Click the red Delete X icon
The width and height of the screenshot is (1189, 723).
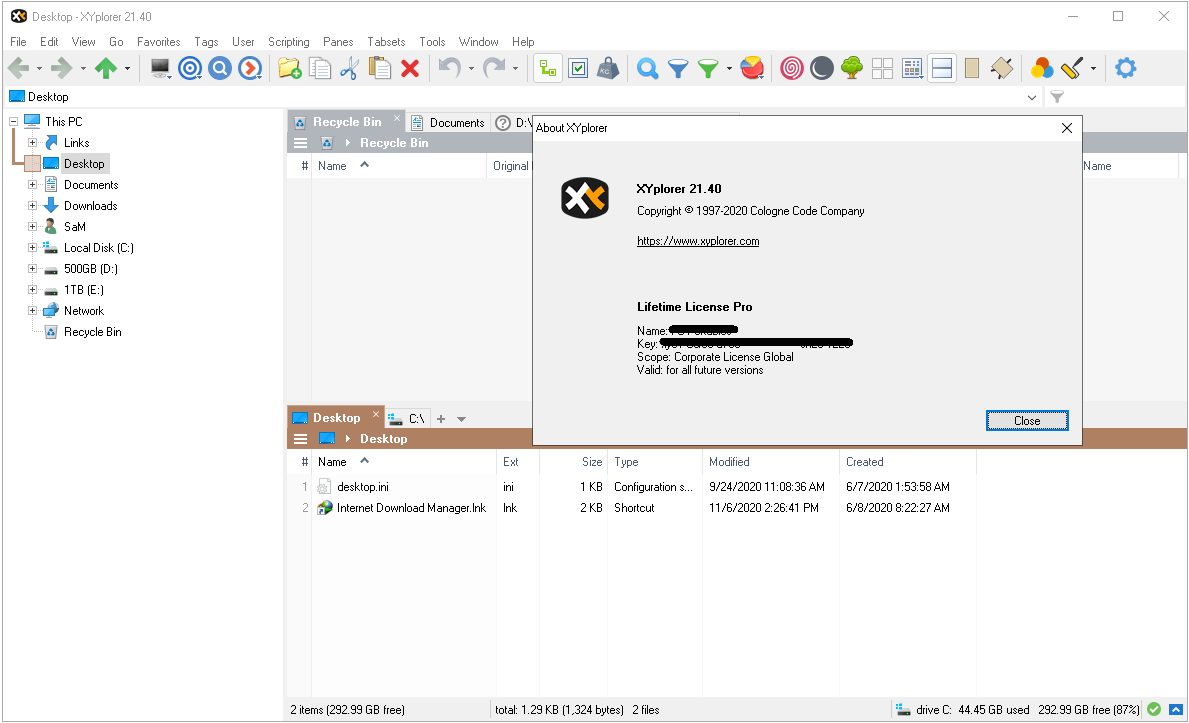[410, 68]
